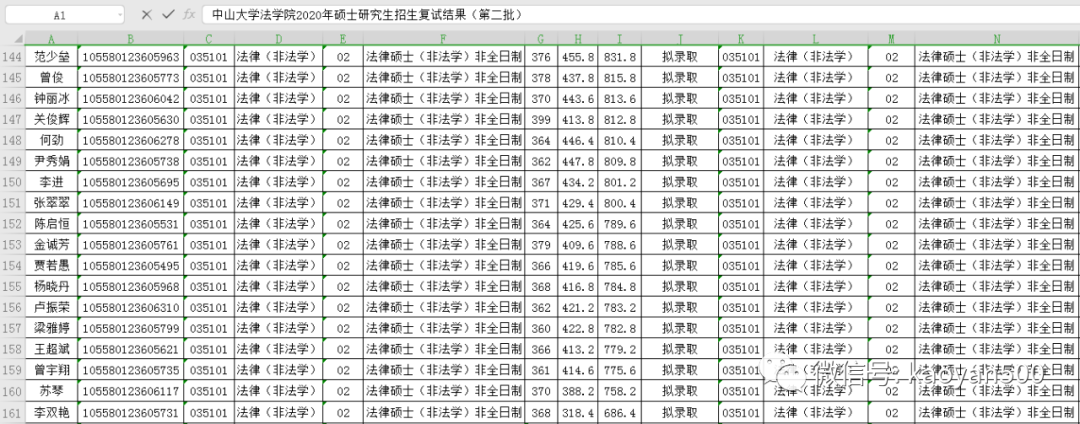Select column B header
This screenshot has height=424, width=1080.
[x=131, y=39]
